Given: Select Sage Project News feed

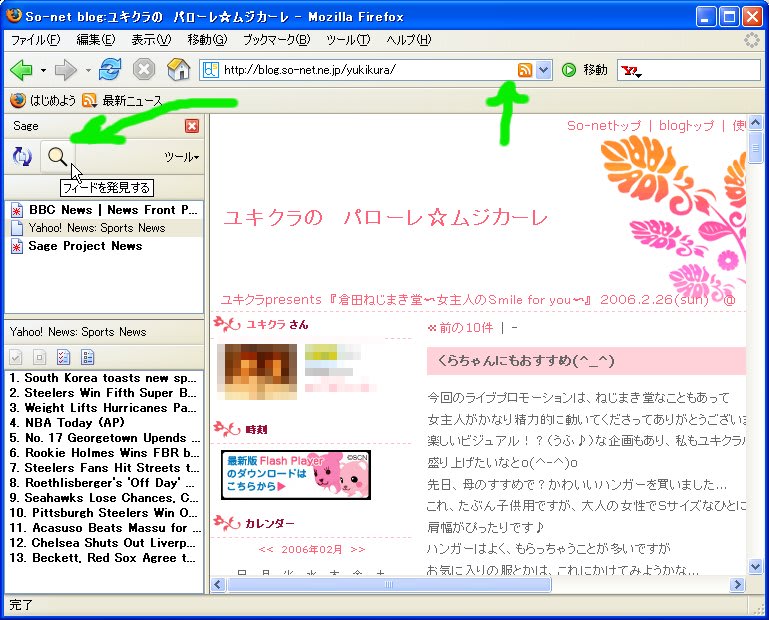Looking at the screenshot, I should coord(104,246).
